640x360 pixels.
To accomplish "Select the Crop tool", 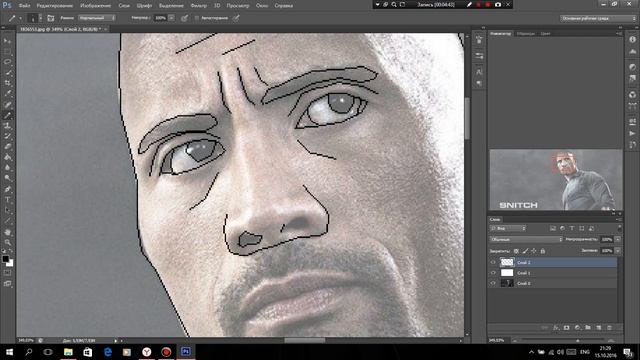I will click(7, 83).
